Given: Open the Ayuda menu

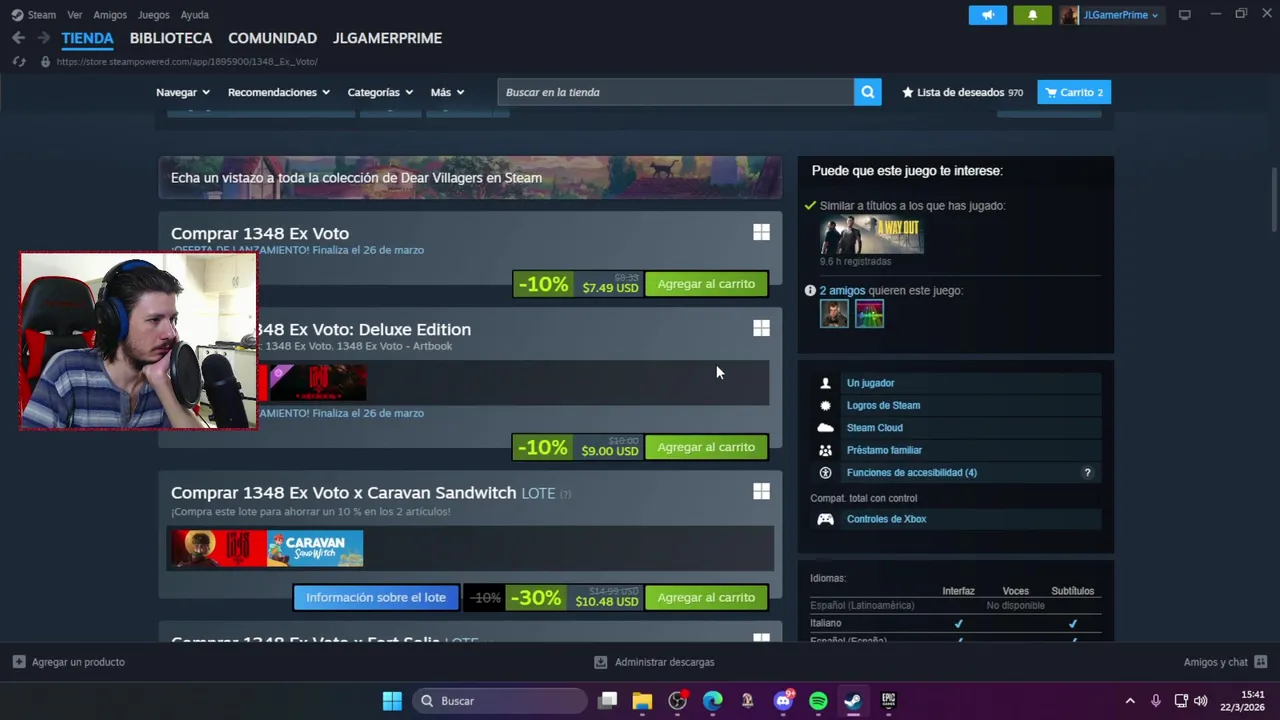Looking at the screenshot, I should coord(194,15).
